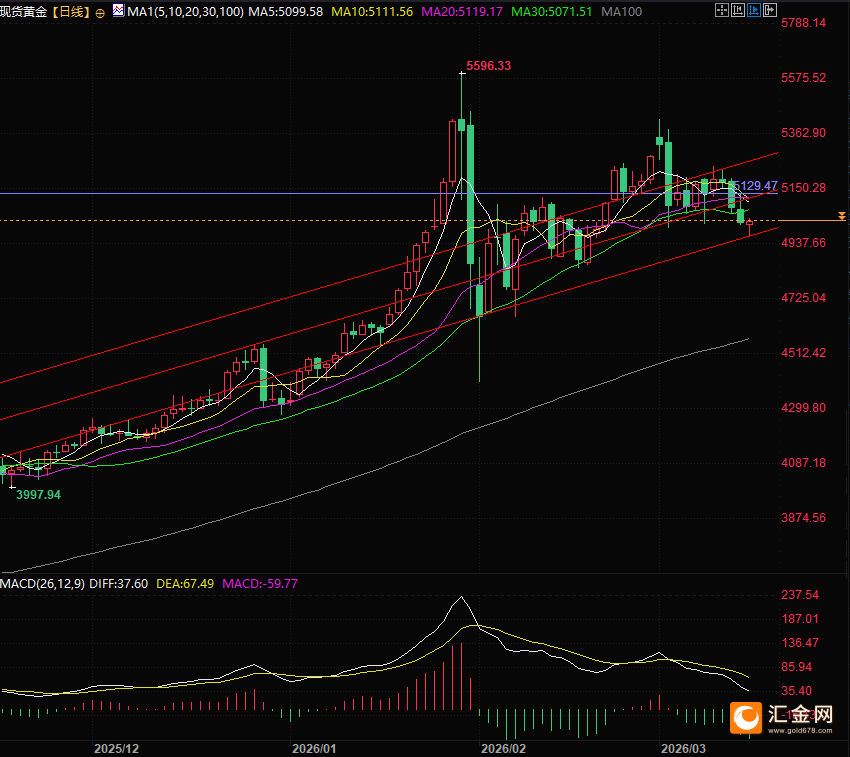The width and height of the screenshot is (850, 757).
Task: Click the 5129.47 horizontal line label
Action: [x=756, y=185]
